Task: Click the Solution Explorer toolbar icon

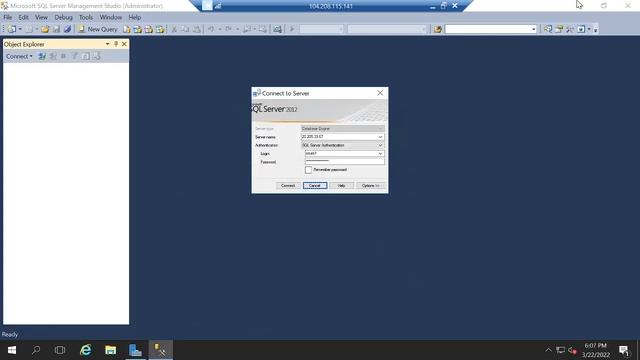Action: coord(548,29)
